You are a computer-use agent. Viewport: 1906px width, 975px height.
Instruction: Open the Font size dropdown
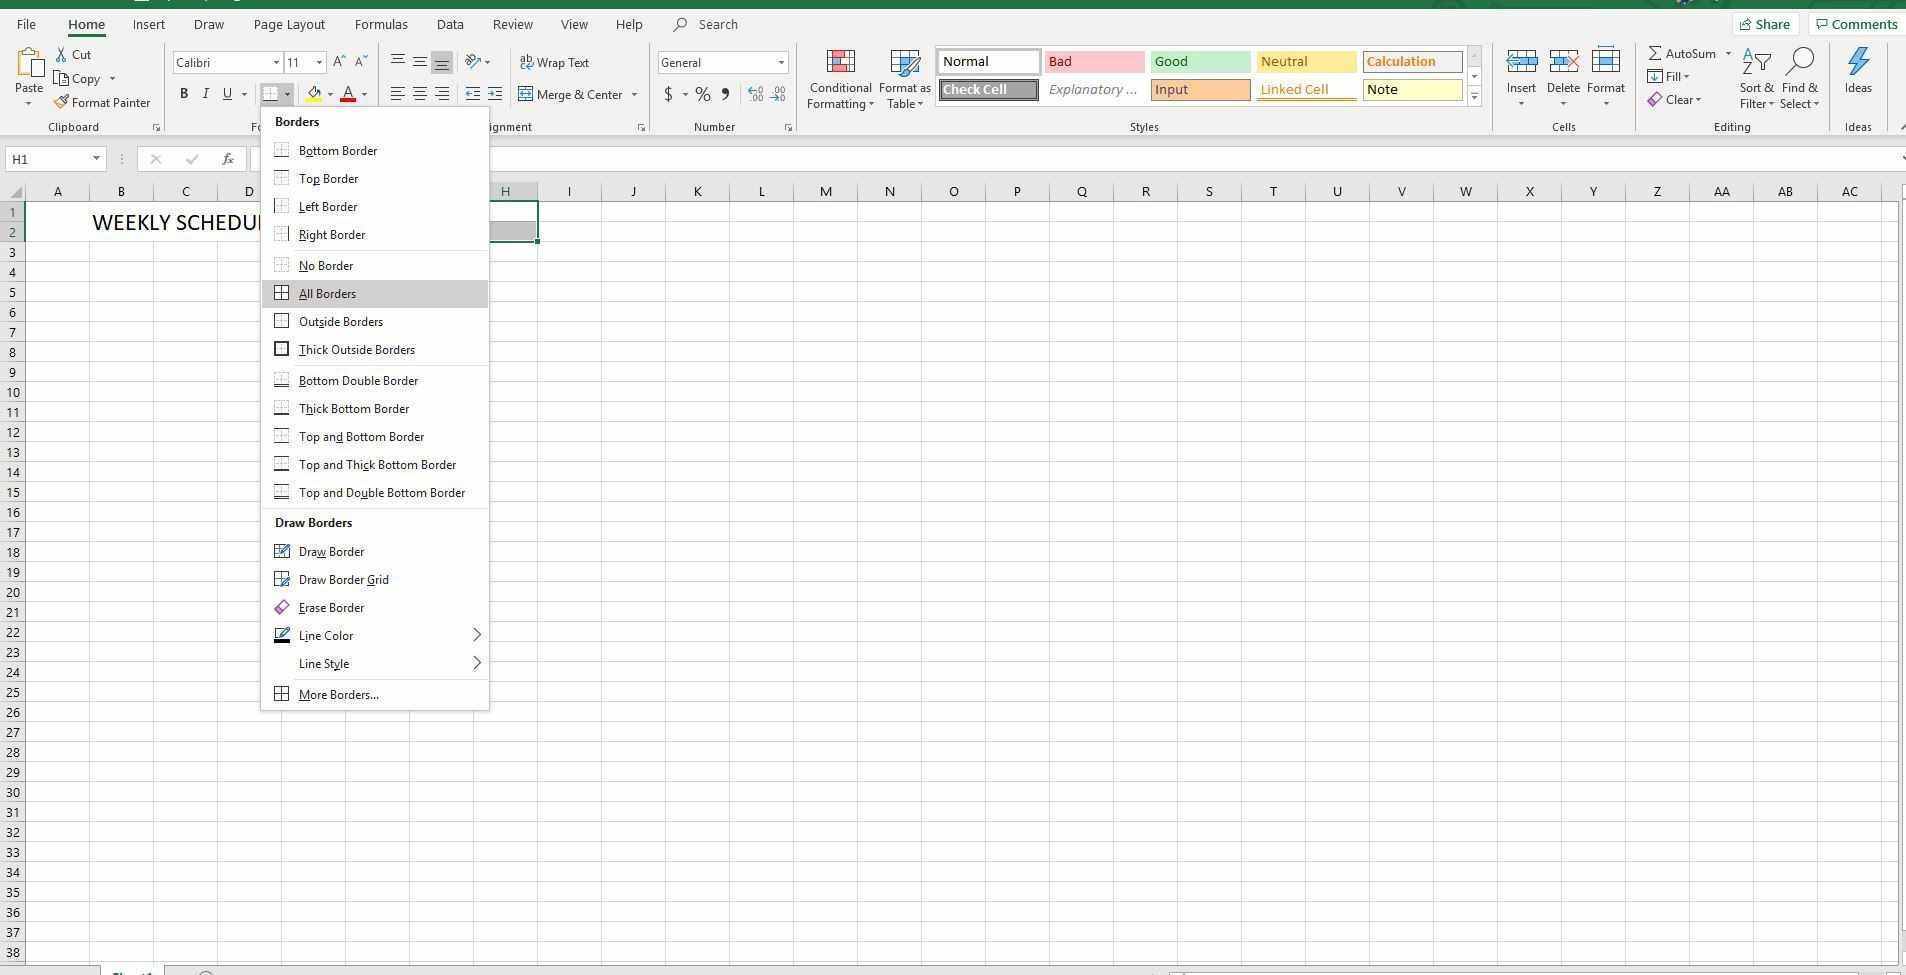click(x=319, y=63)
